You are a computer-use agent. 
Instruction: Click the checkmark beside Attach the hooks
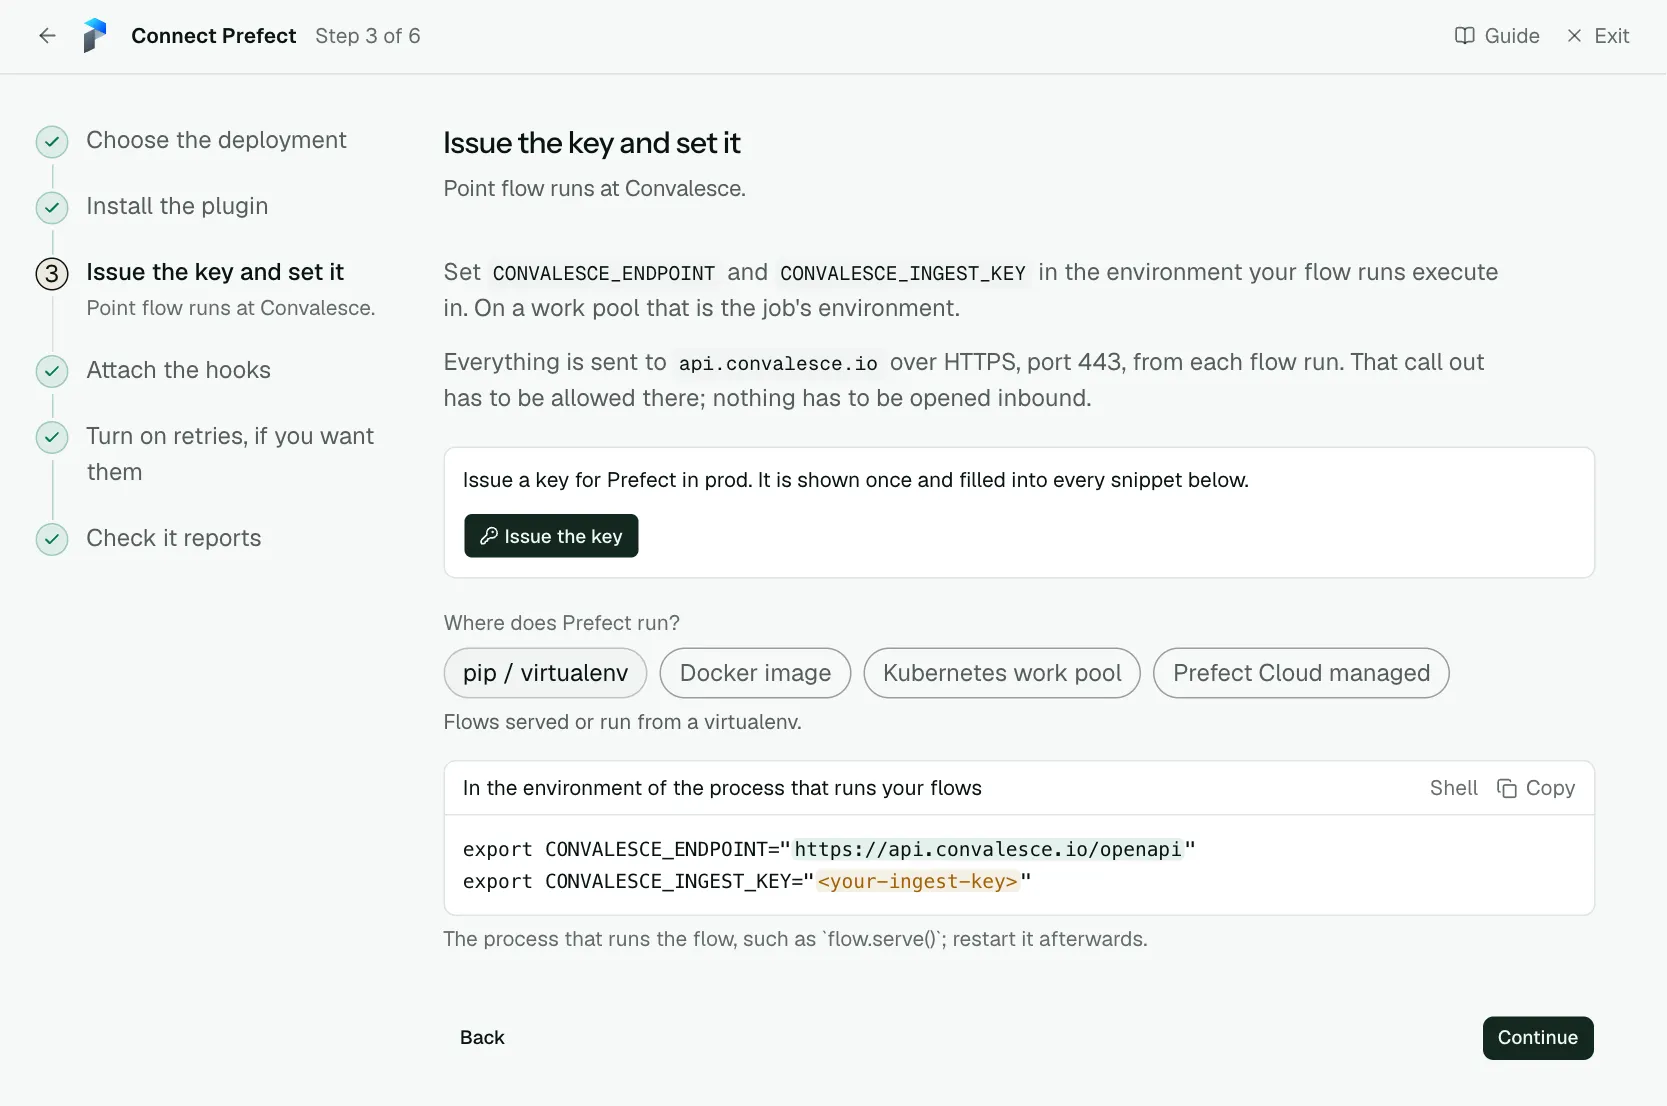click(52, 372)
